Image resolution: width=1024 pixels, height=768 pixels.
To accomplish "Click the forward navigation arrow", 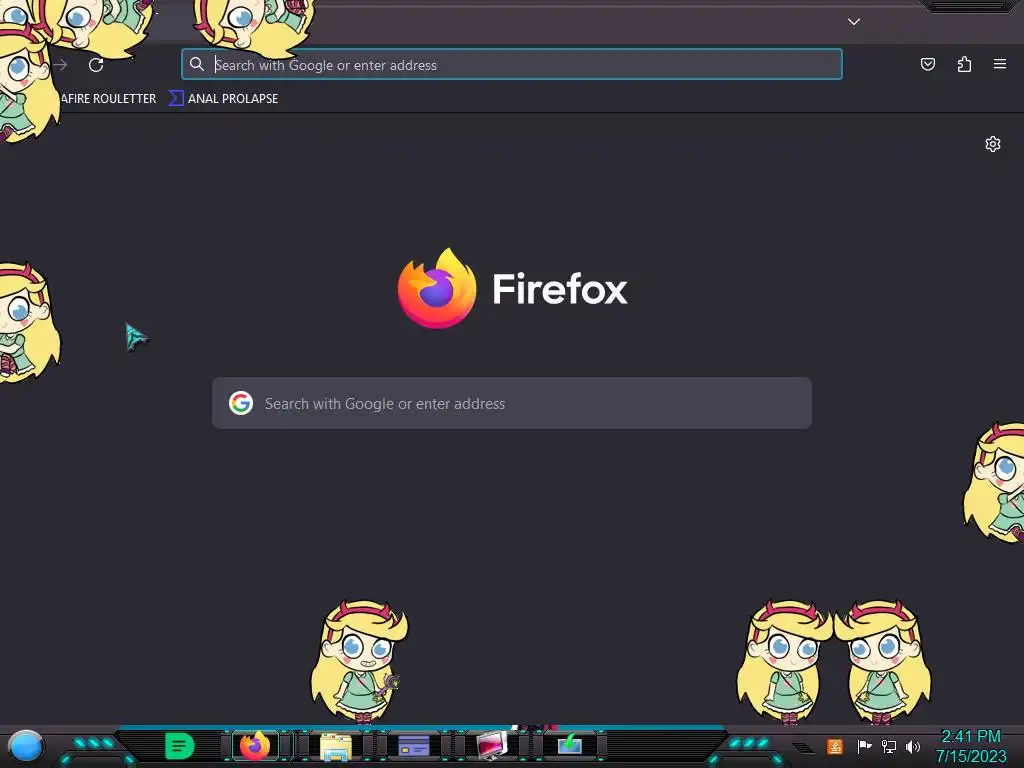I will [60, 65].
